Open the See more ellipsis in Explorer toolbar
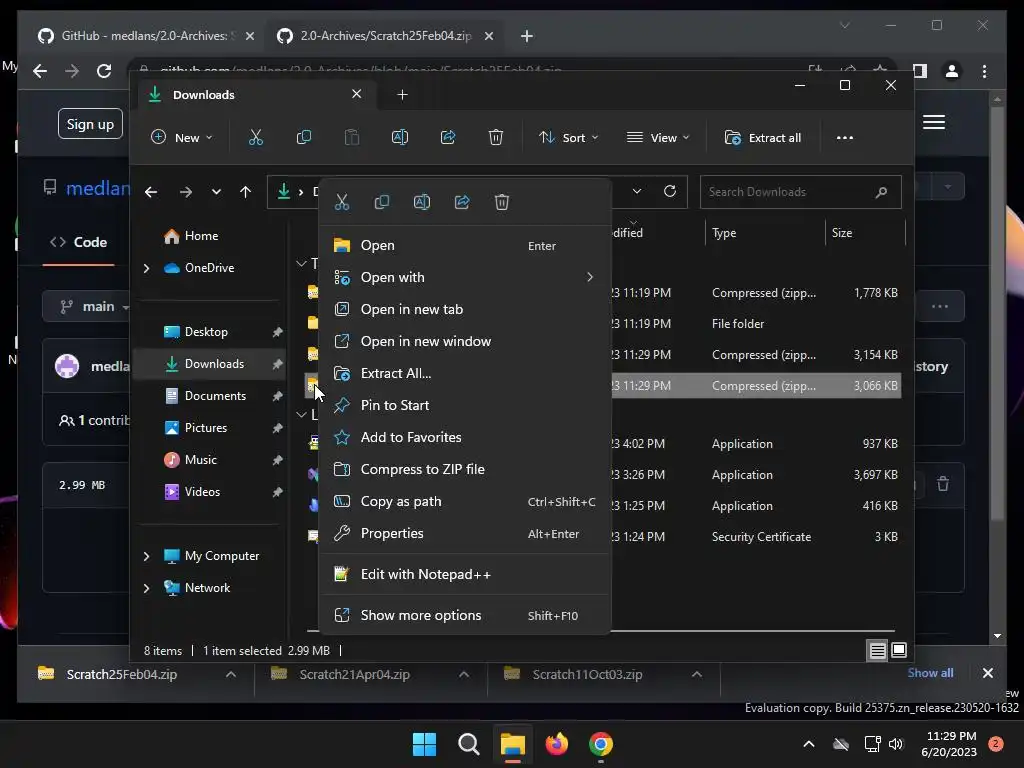Image resolution: width=1024 pixels, height=768 pixels. coord(845,138)
